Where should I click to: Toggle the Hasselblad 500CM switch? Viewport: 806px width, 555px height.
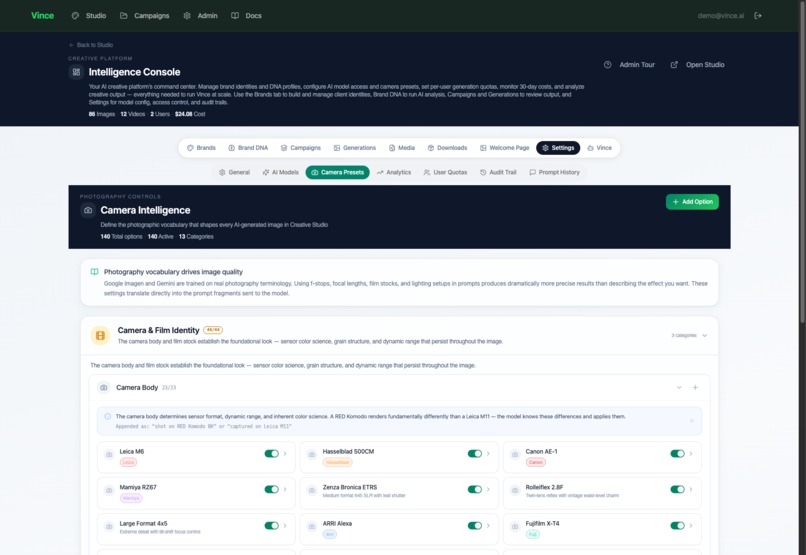[x=474, y=453]
